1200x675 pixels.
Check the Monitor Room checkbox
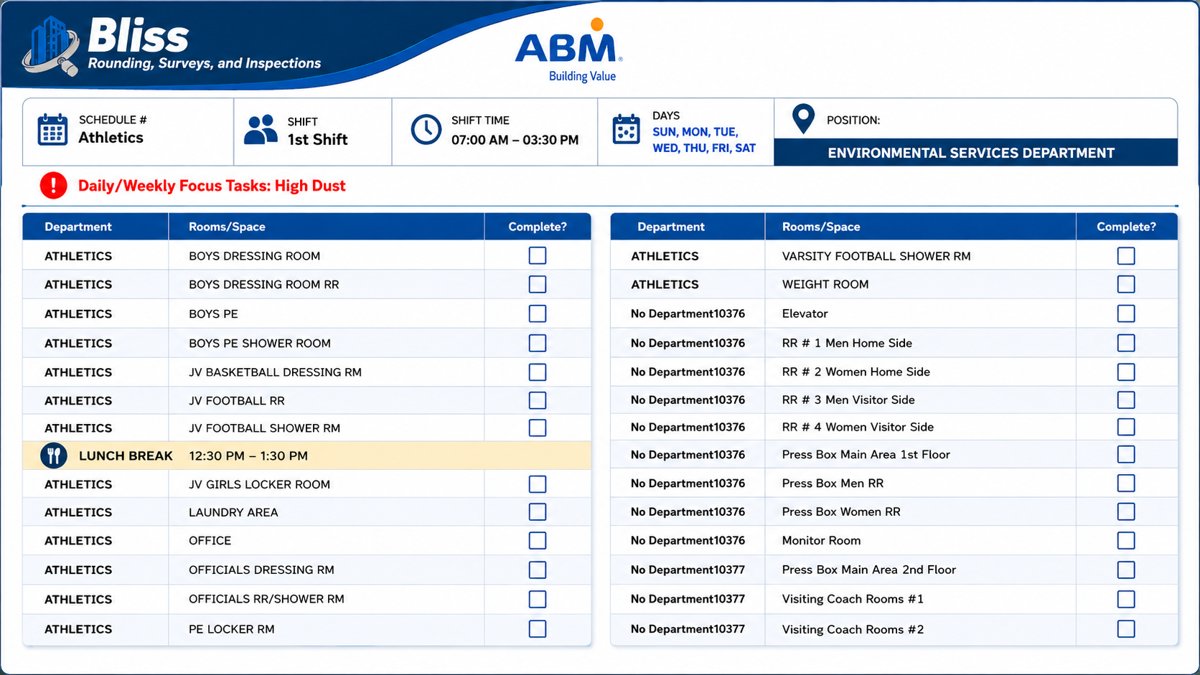pos(1126,541)
